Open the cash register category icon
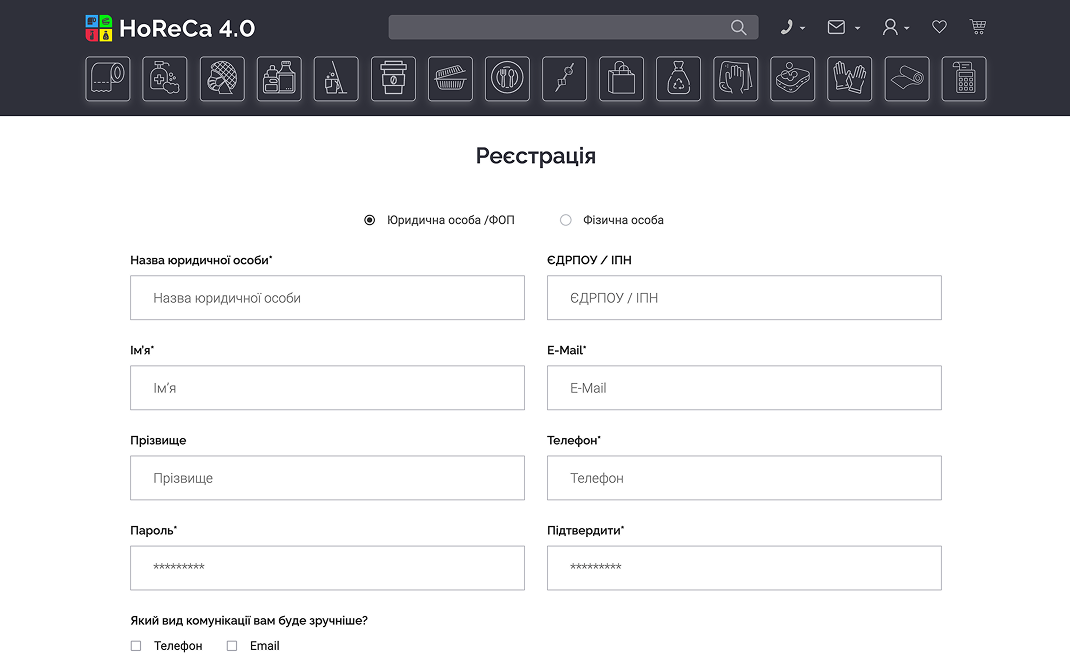The width and height of the screenshot is (1070, 670). coord(964,79)
